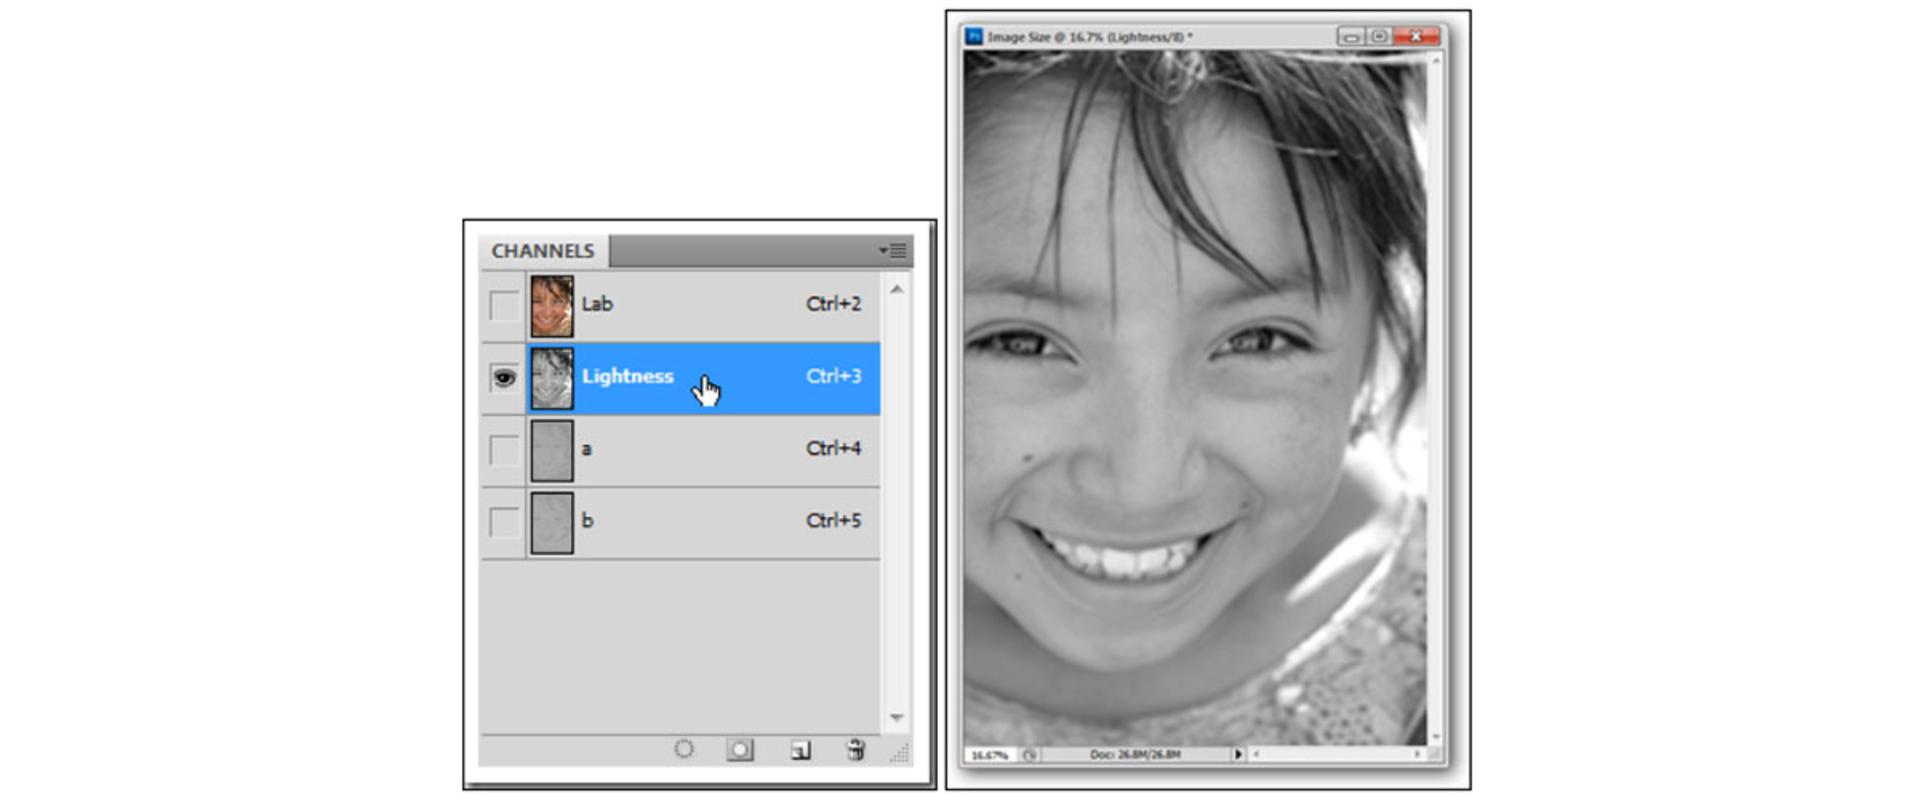Toggle visibility of the b channel
Screen dimensions: 1920x800
pyautogui.click(x=504, y=522)
